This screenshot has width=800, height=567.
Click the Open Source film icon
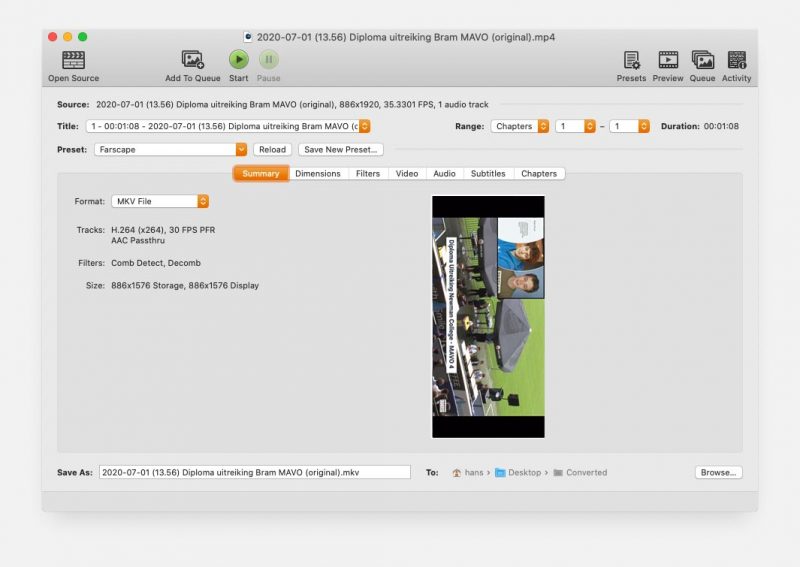(73, 60)
